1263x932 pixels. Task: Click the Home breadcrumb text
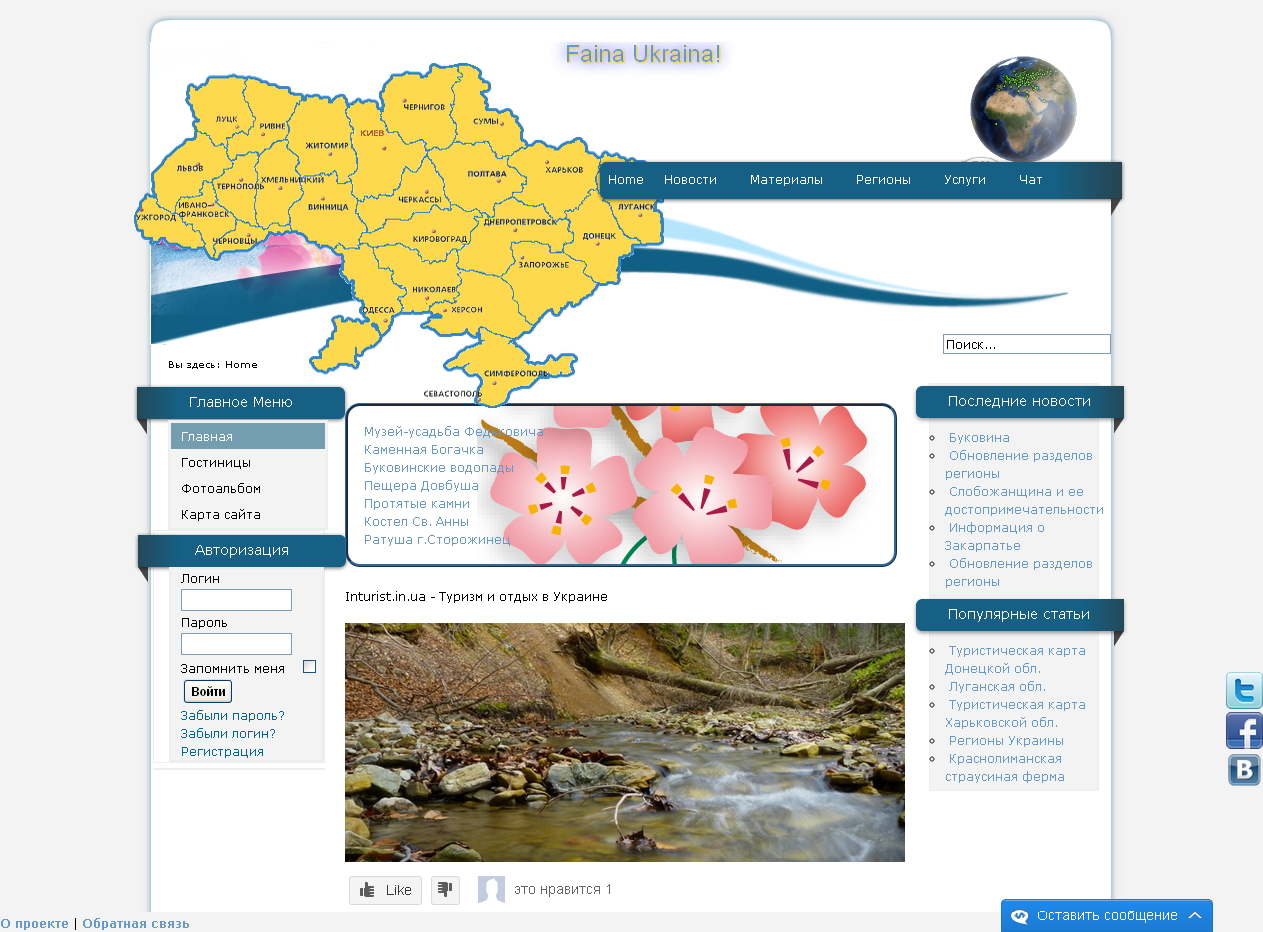241,365
